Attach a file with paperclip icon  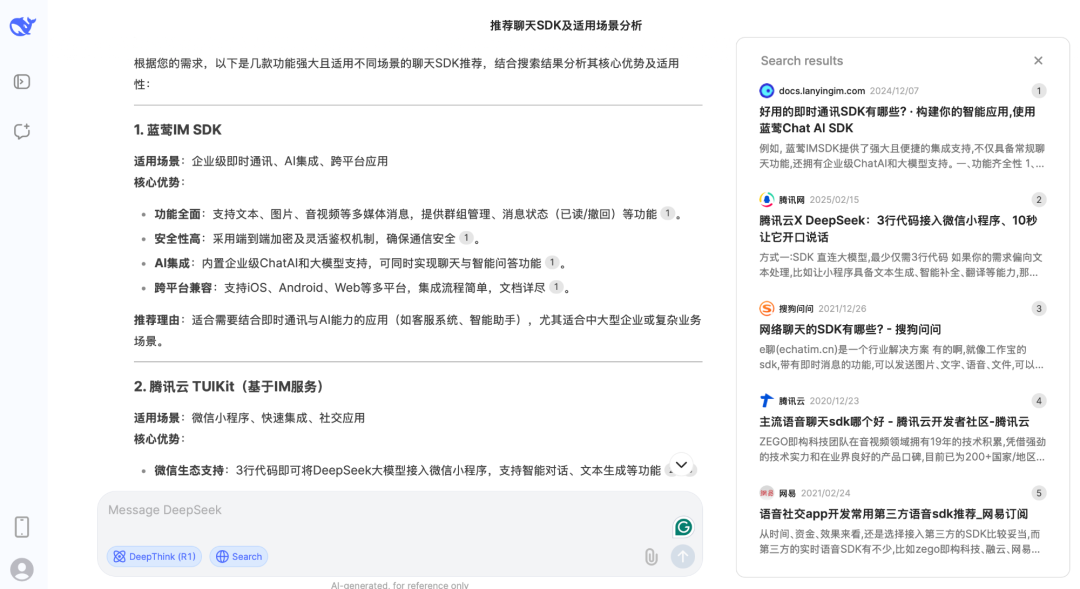pos(651,557)
